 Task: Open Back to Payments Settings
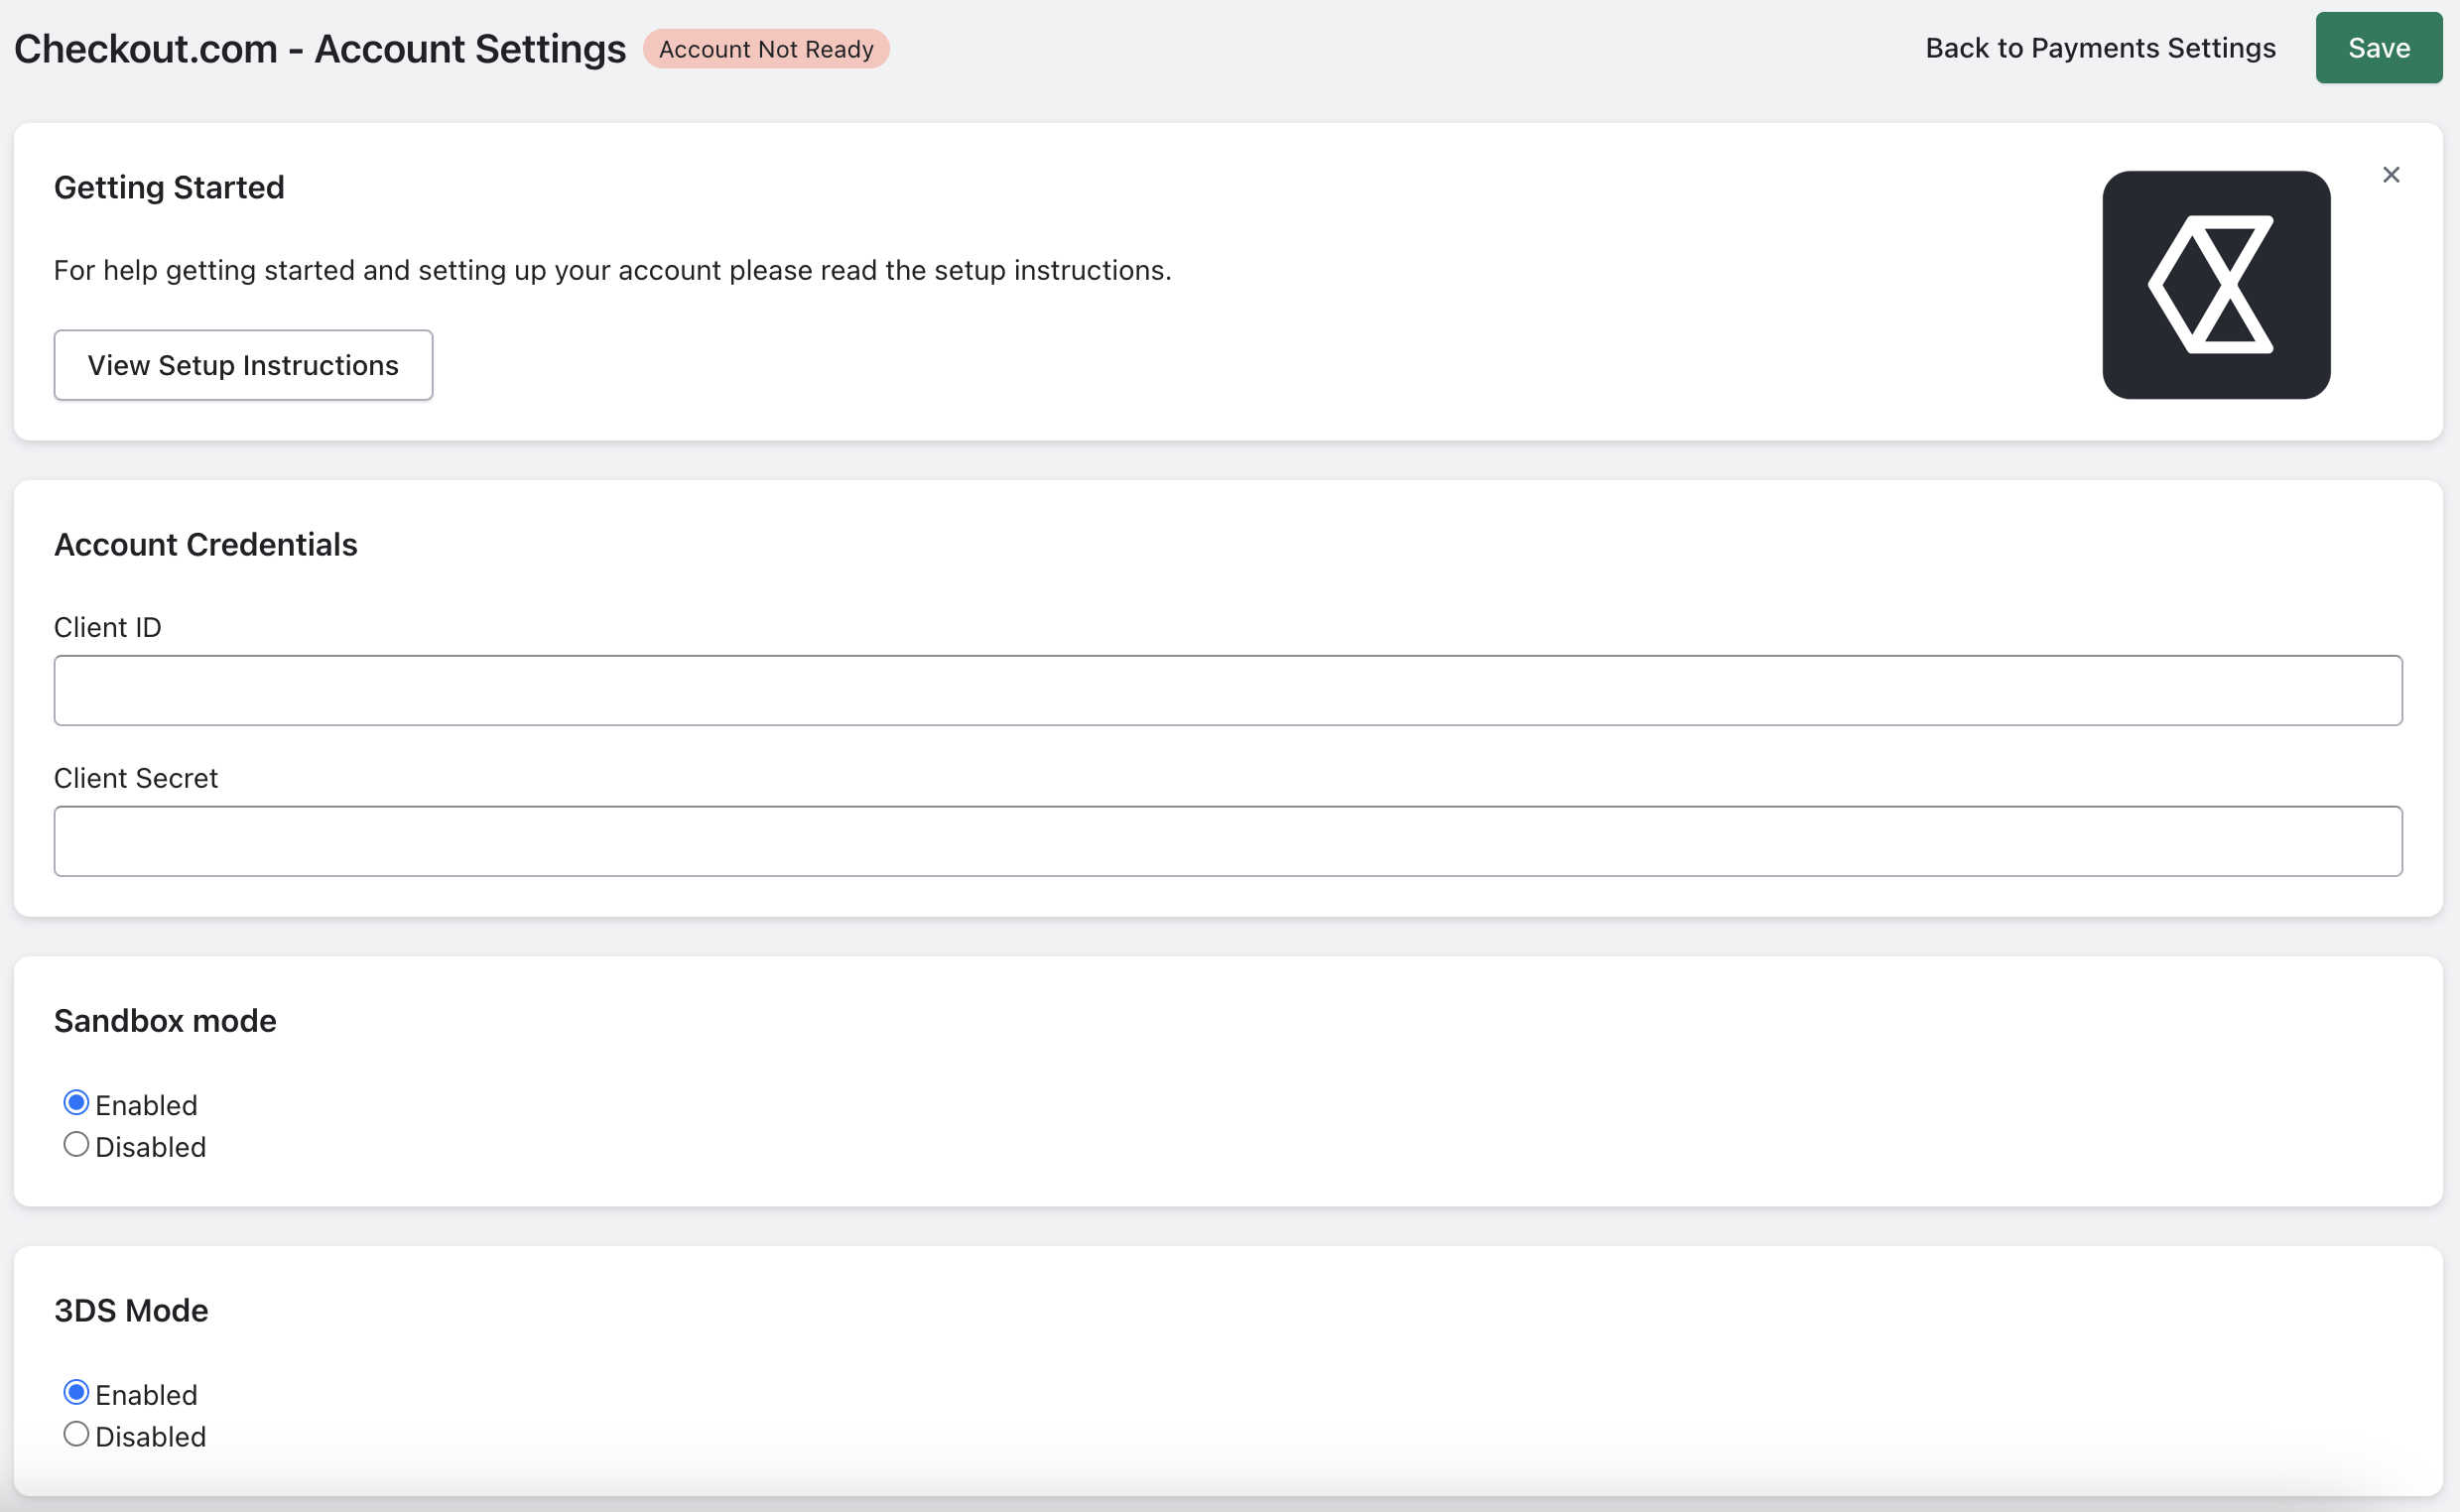[x=2100, y=47]
